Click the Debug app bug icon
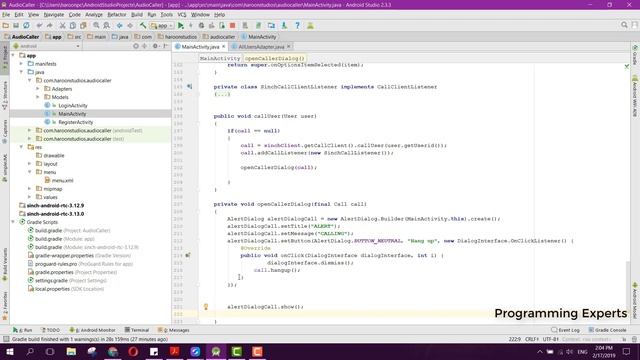 [201, 25]
